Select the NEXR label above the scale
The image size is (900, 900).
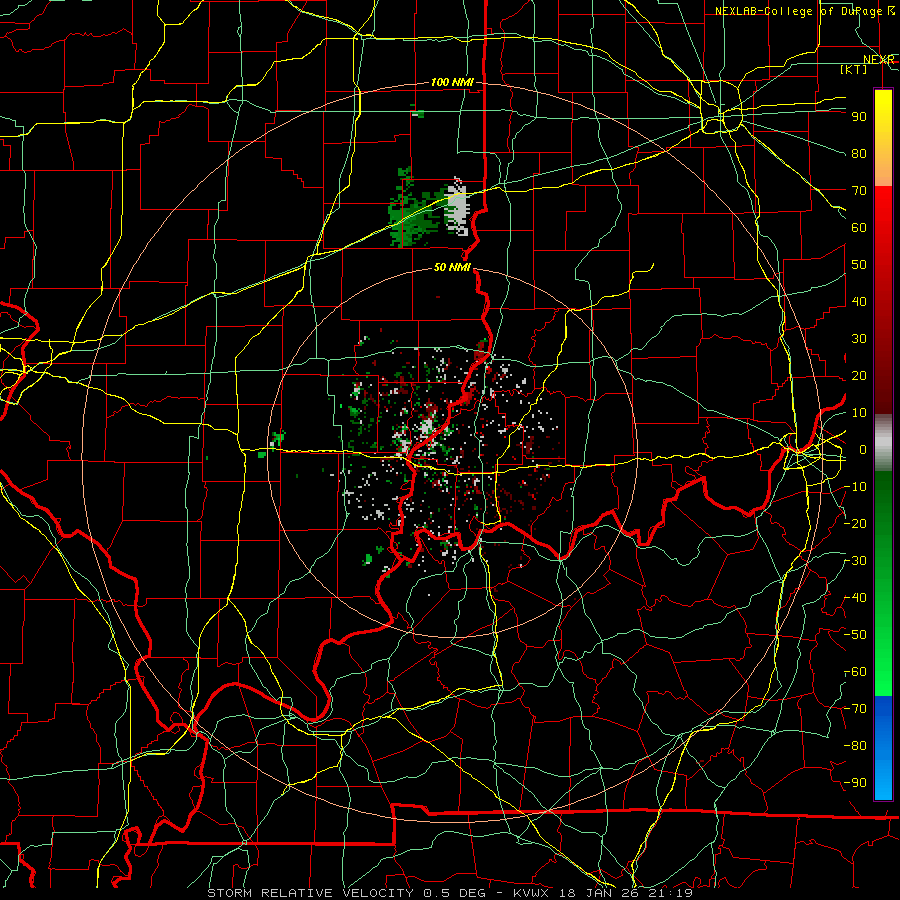point(878,59)
